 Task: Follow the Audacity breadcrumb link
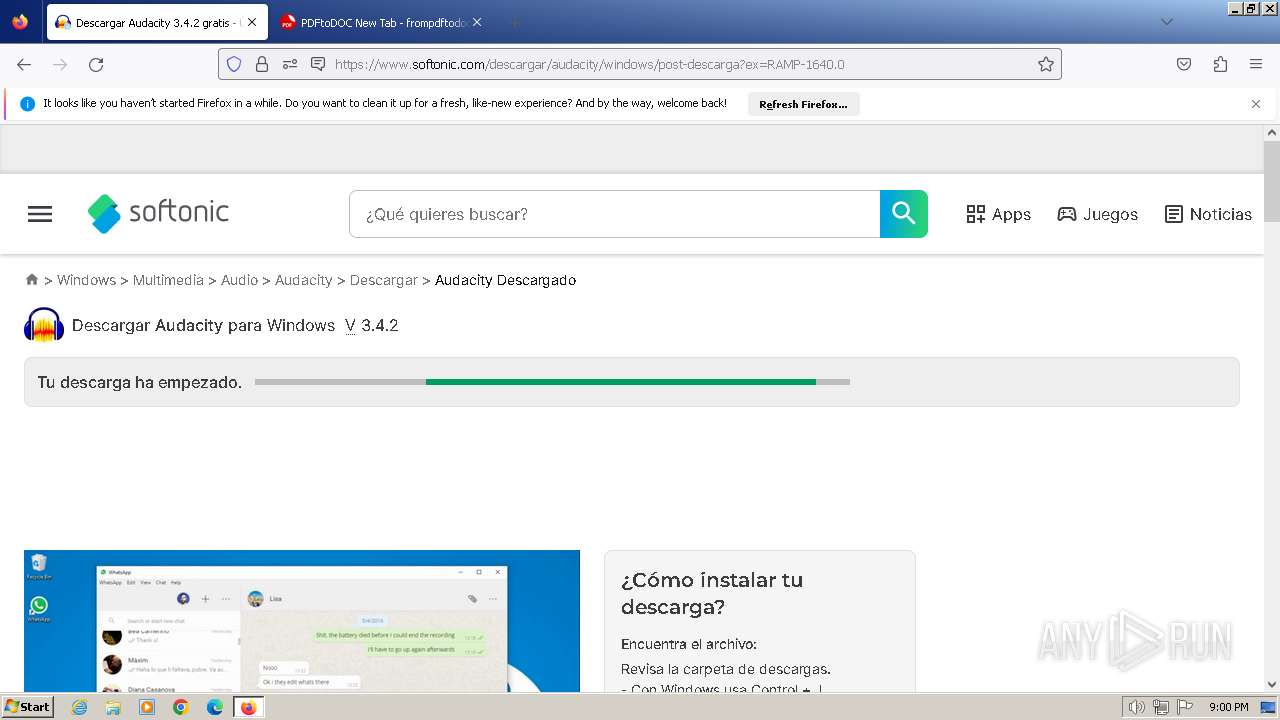303,280
